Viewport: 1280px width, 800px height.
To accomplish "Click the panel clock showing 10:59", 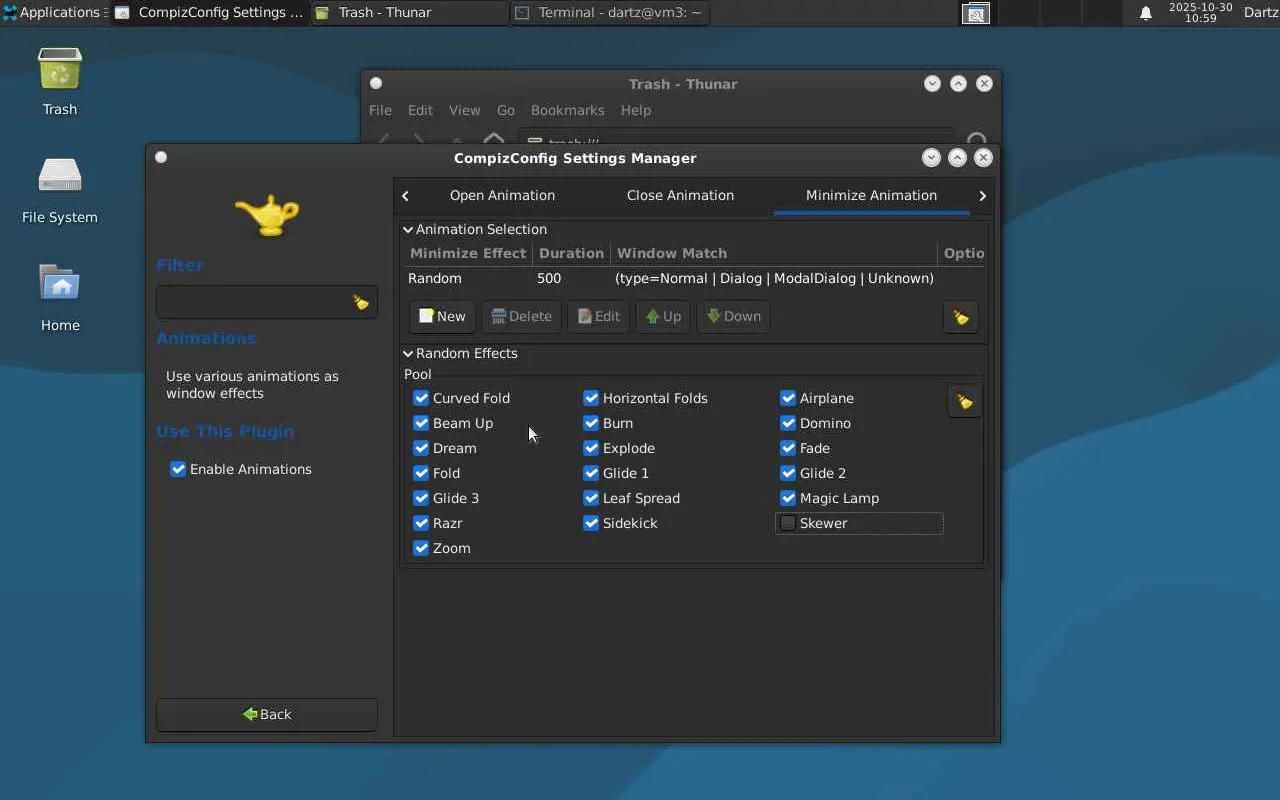I will click(1200, 13).
